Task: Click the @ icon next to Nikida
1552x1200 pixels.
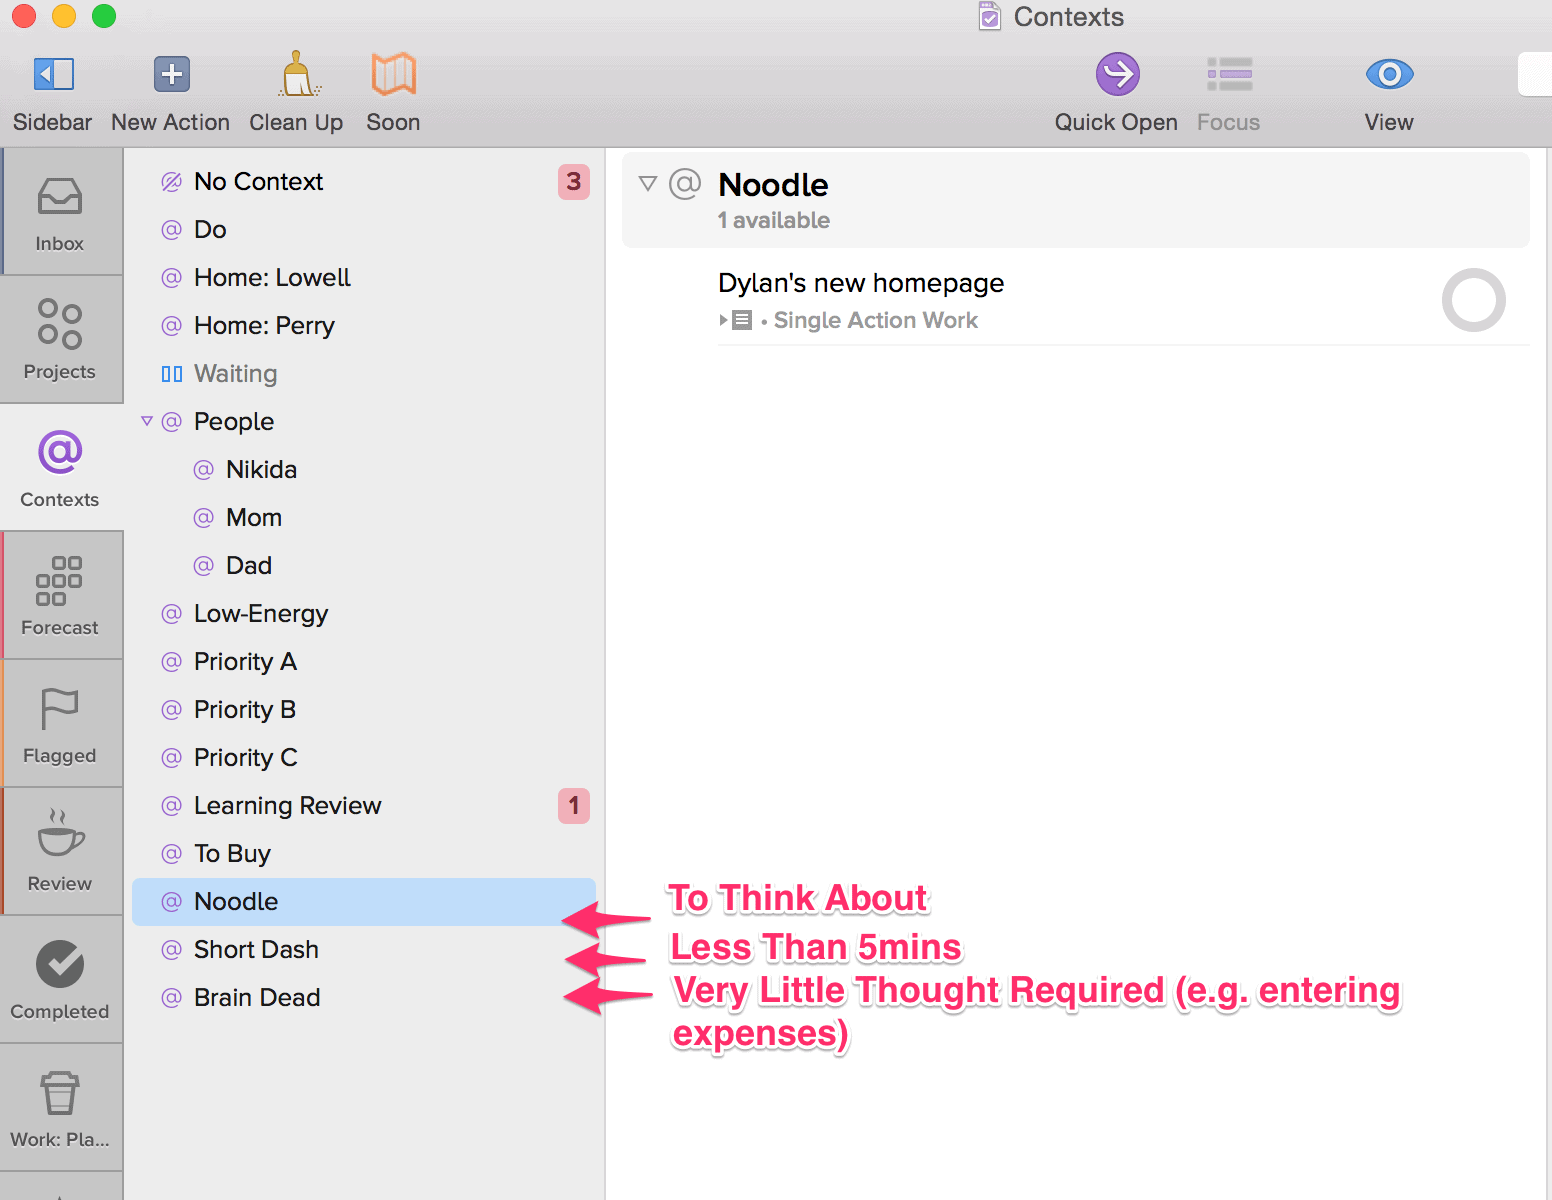Action: click(204, 470)
